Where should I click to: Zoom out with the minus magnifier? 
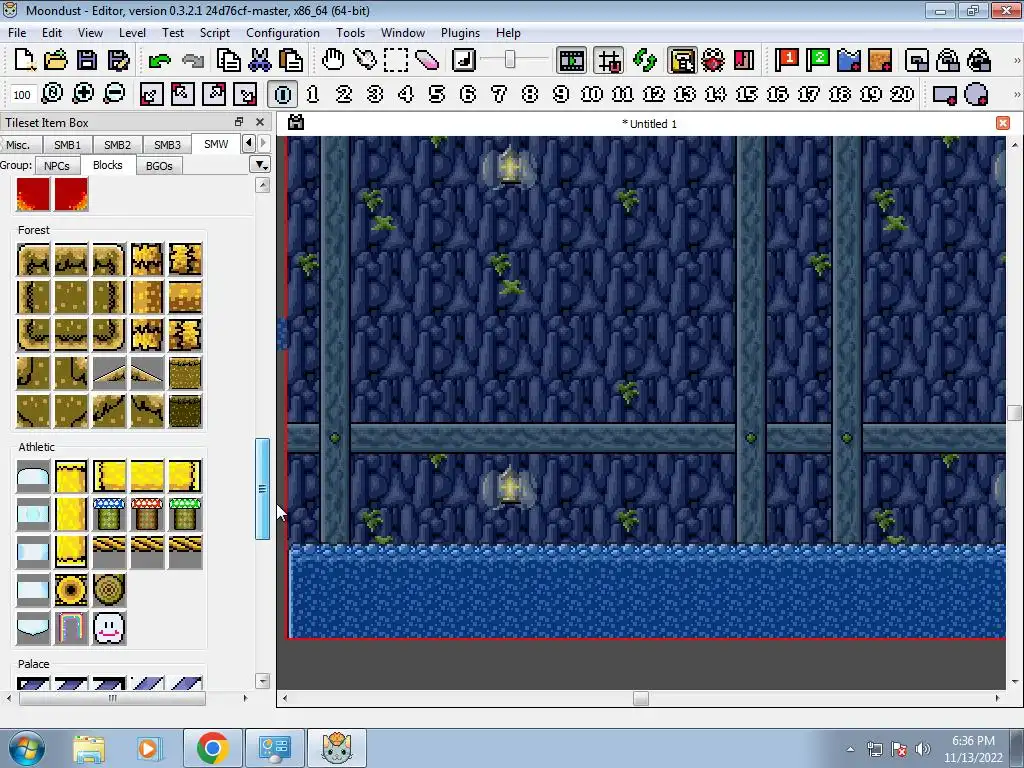point(114,94)
